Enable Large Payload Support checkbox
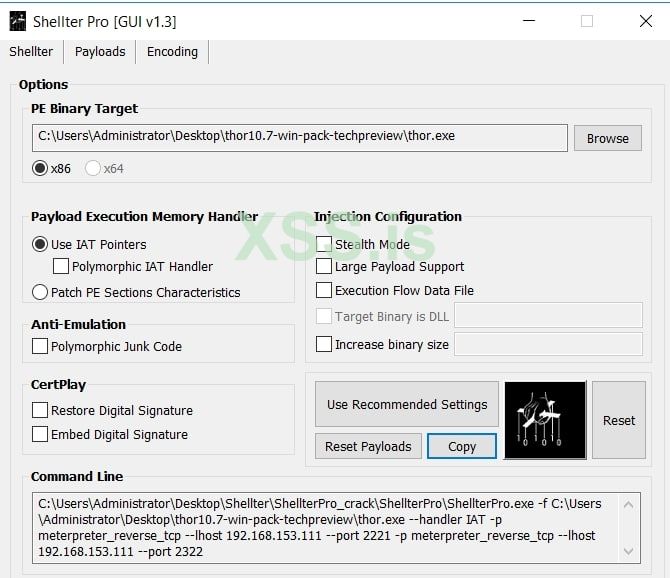 [x=324, y=266]
